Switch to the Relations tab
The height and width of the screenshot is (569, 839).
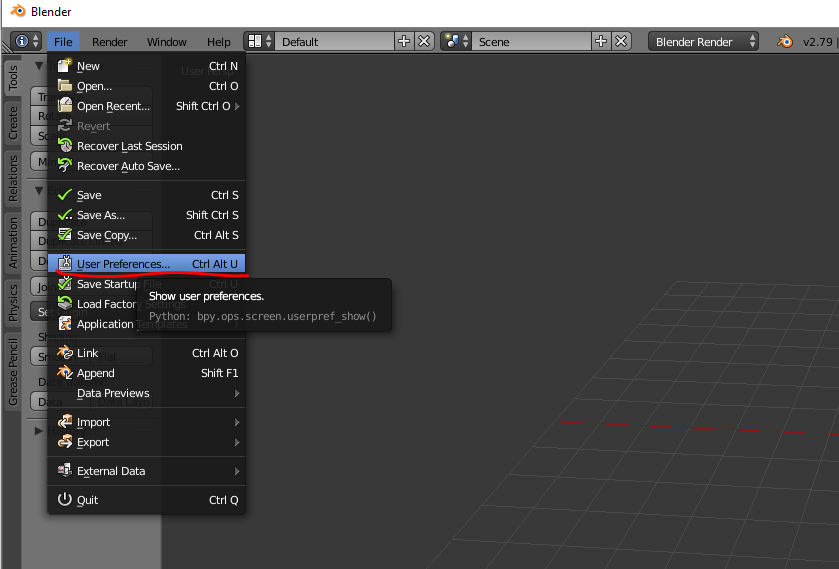(13, 178)
